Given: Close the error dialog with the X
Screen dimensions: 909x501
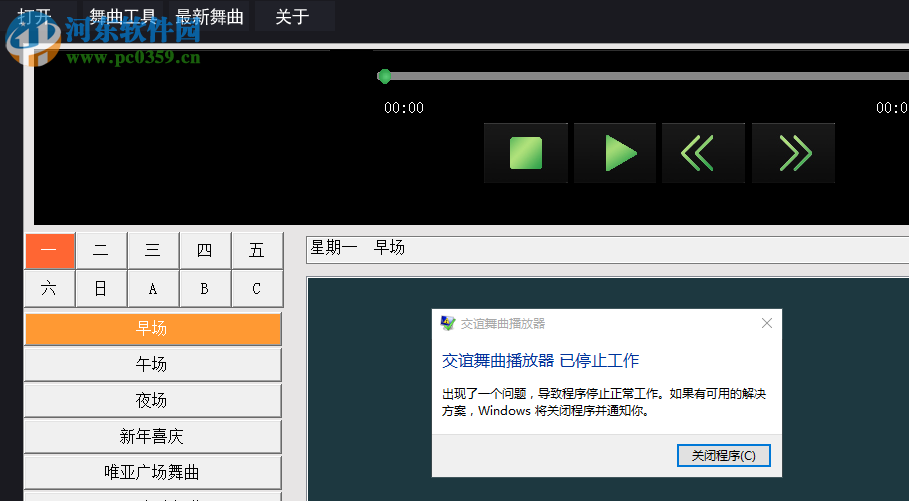Looking at the screenshot, I should tap(766, 323).
